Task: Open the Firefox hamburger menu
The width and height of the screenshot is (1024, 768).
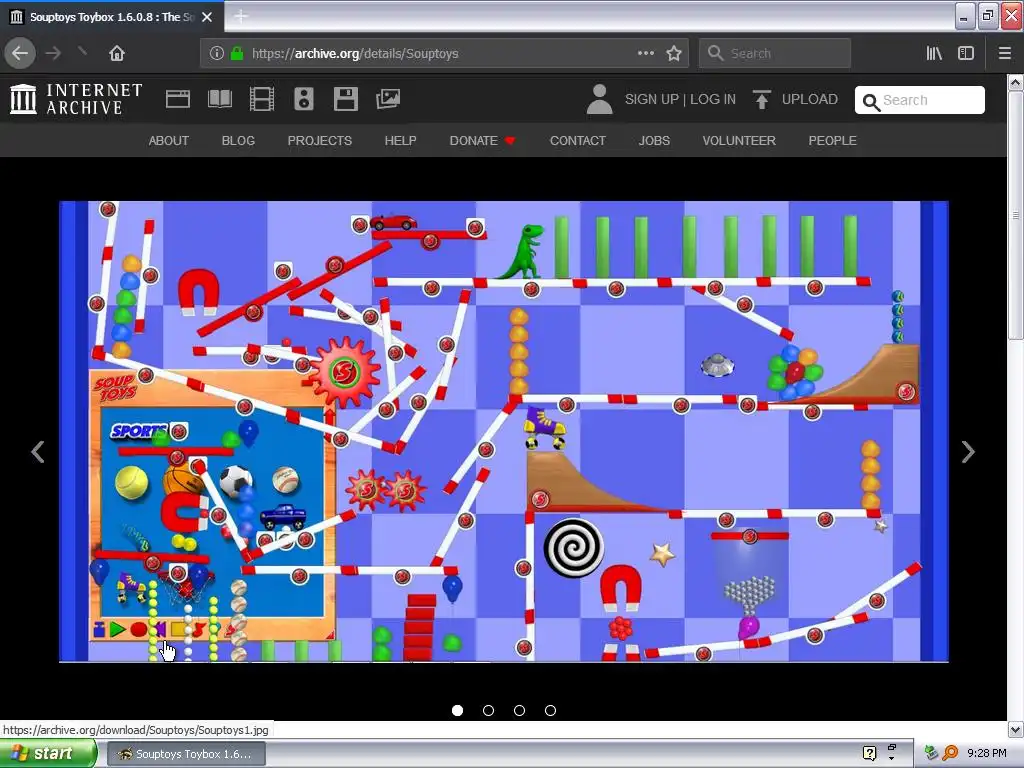Action: coord(1004,53)
